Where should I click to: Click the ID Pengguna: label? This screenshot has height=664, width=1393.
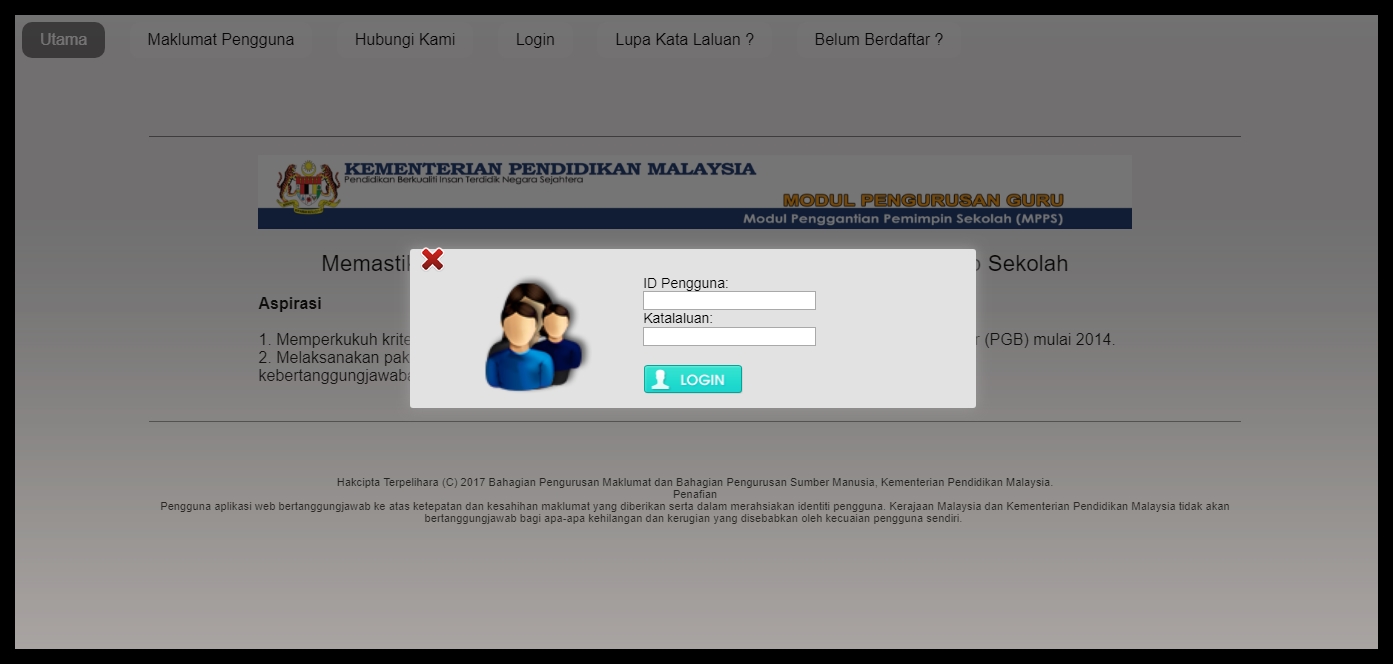pyautogui.click(x=686, y=283)
